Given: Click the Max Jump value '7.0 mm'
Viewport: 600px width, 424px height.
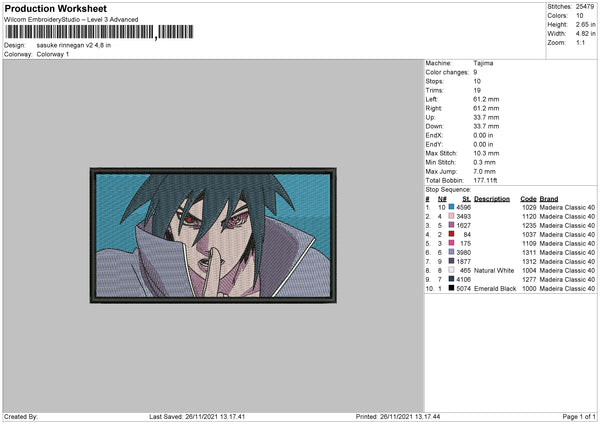Looking at the screenshot, I should (x=485, y=172).
